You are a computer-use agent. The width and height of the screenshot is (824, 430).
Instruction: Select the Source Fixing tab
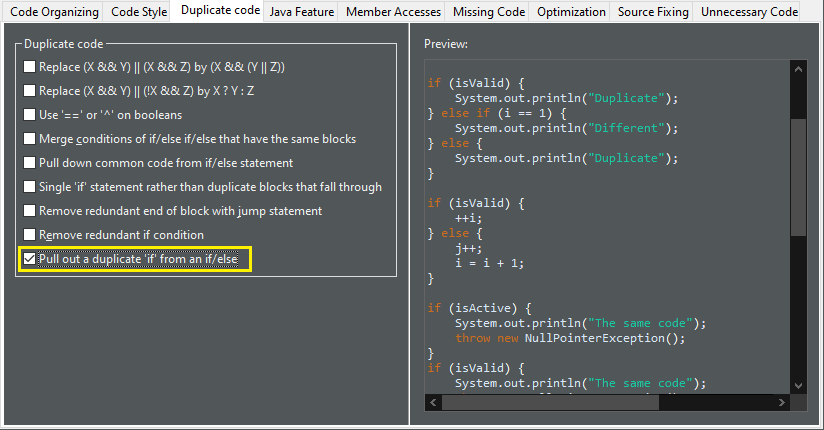tap(653, 12)
